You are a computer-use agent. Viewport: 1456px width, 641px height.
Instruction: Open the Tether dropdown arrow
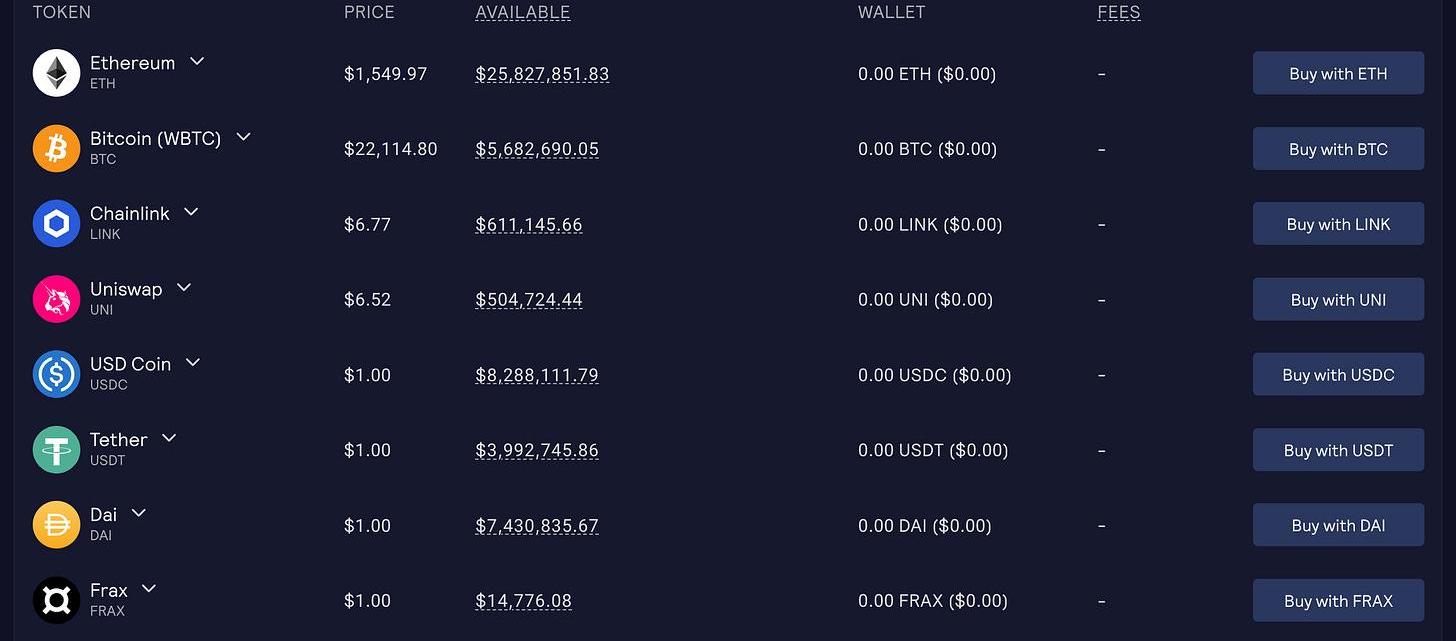169,438
